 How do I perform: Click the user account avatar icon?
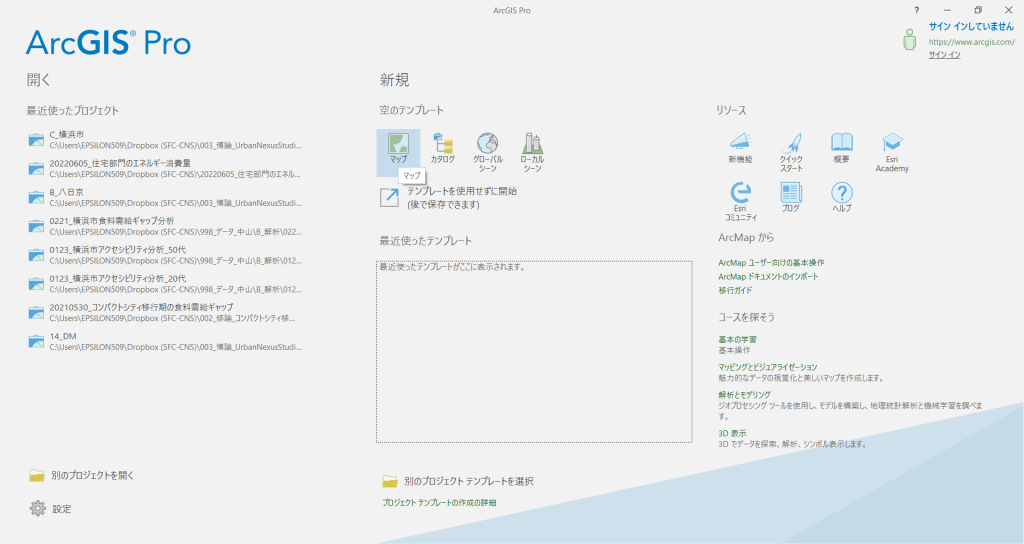pyautogui.click(x=909, y=40)
